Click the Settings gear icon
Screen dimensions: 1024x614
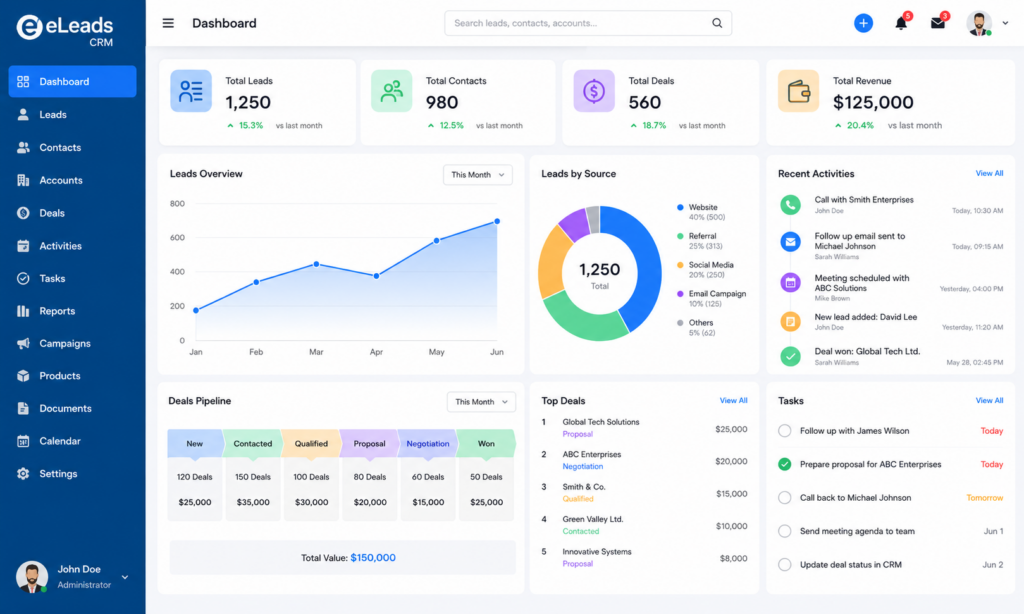[x=23, y=474]
